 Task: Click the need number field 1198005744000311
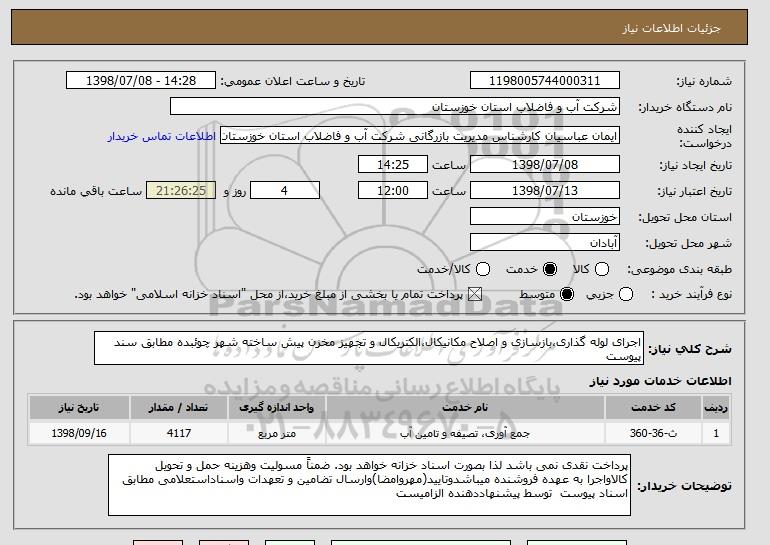coord(545,81)
